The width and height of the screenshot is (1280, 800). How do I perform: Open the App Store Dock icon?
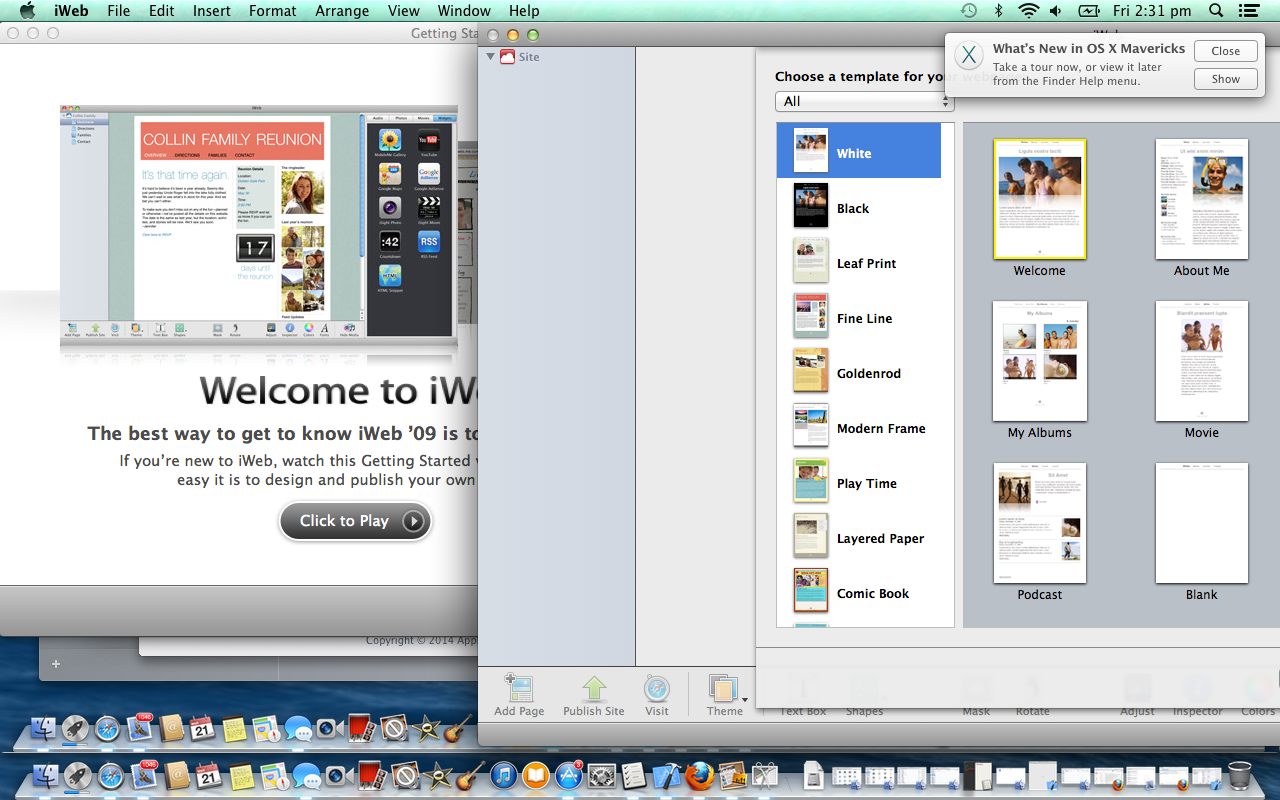569,775
